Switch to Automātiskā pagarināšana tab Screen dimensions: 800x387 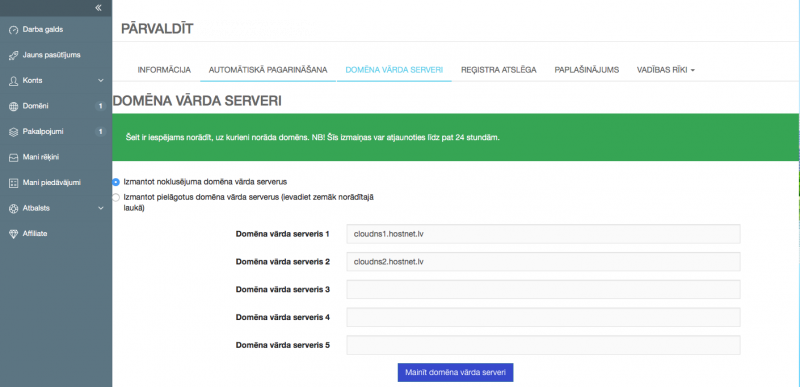coord(268,70)
